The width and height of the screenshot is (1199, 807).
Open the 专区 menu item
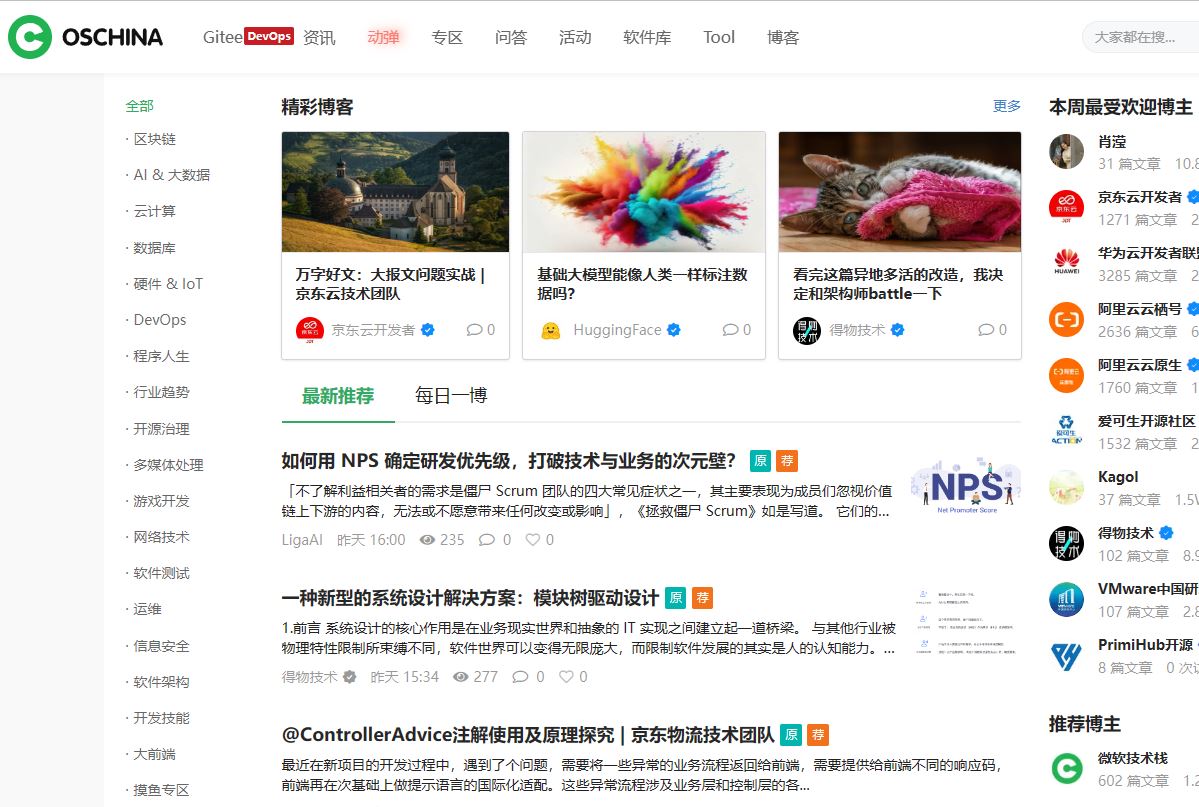click(x=447, y=37)
